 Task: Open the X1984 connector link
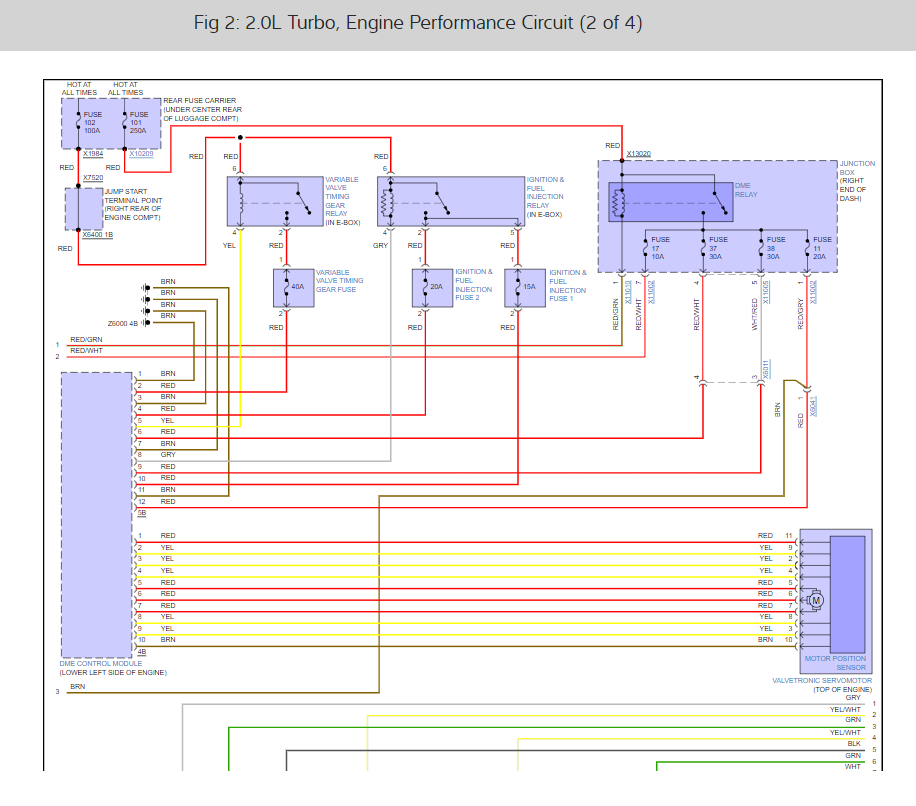point(93,154)
